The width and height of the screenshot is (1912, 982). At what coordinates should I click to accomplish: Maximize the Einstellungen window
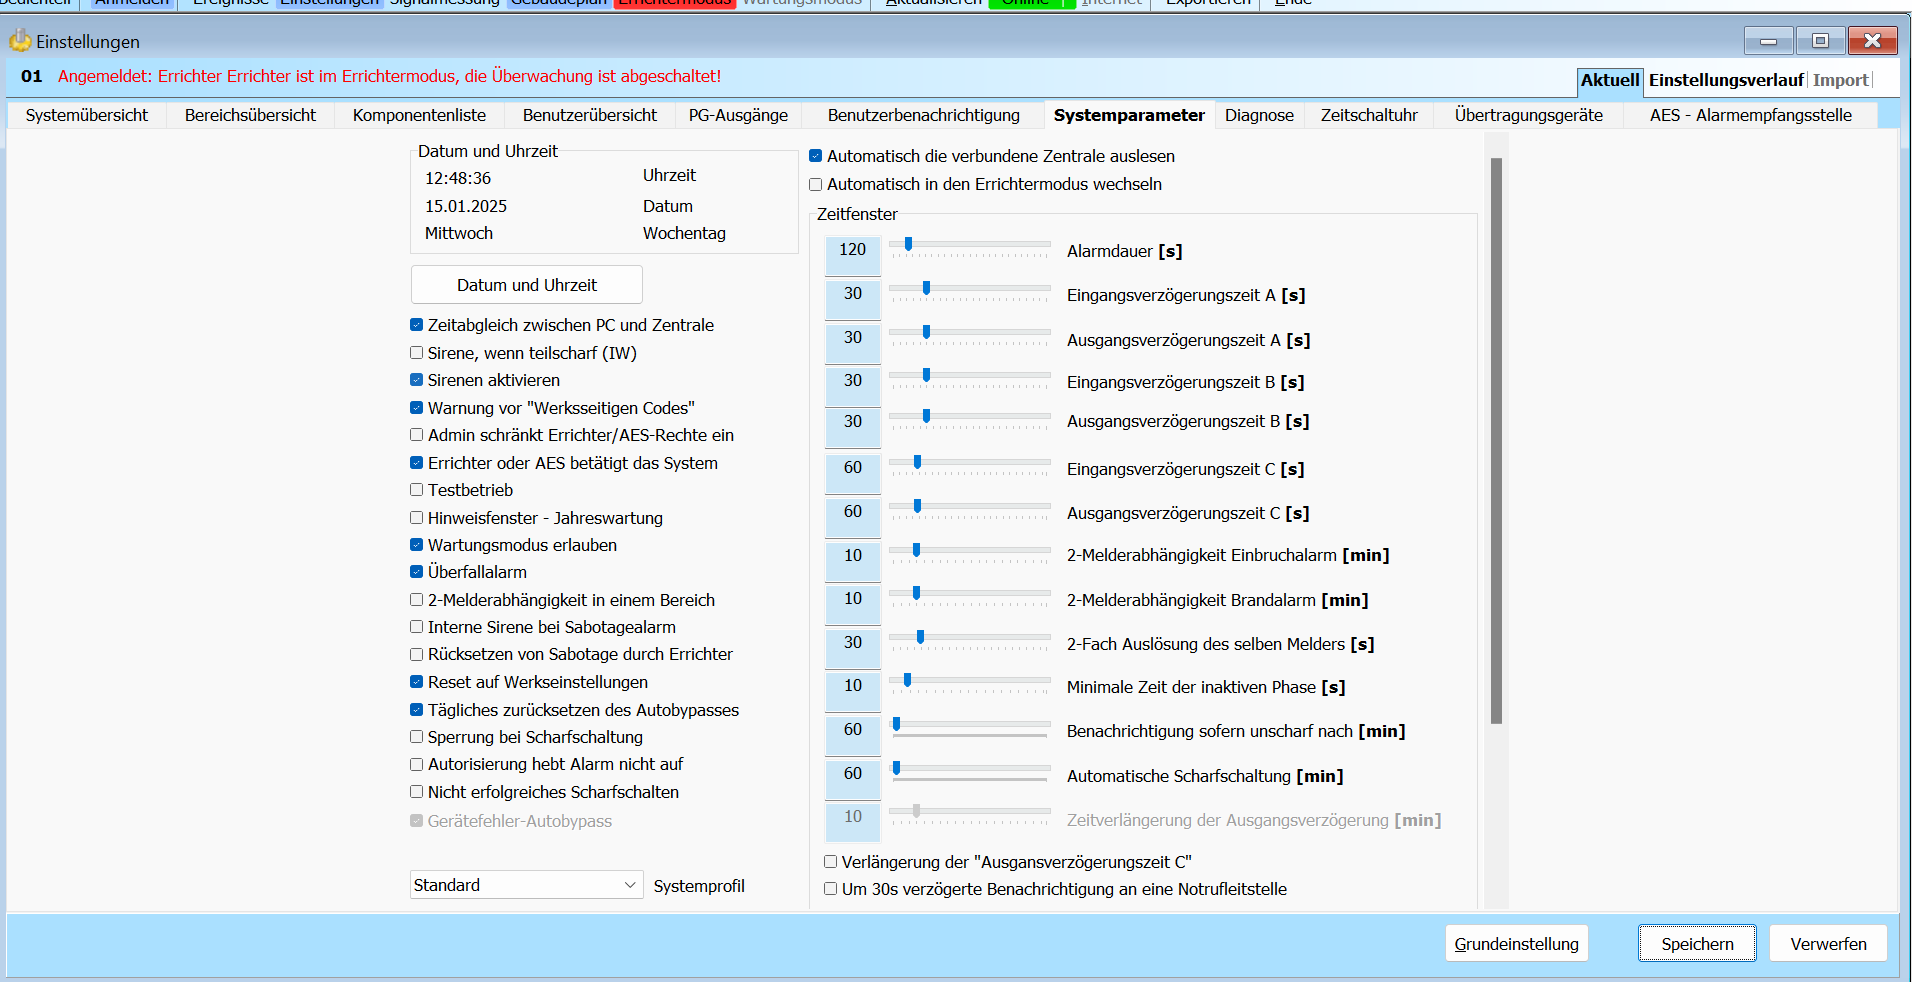[1820, 41]
